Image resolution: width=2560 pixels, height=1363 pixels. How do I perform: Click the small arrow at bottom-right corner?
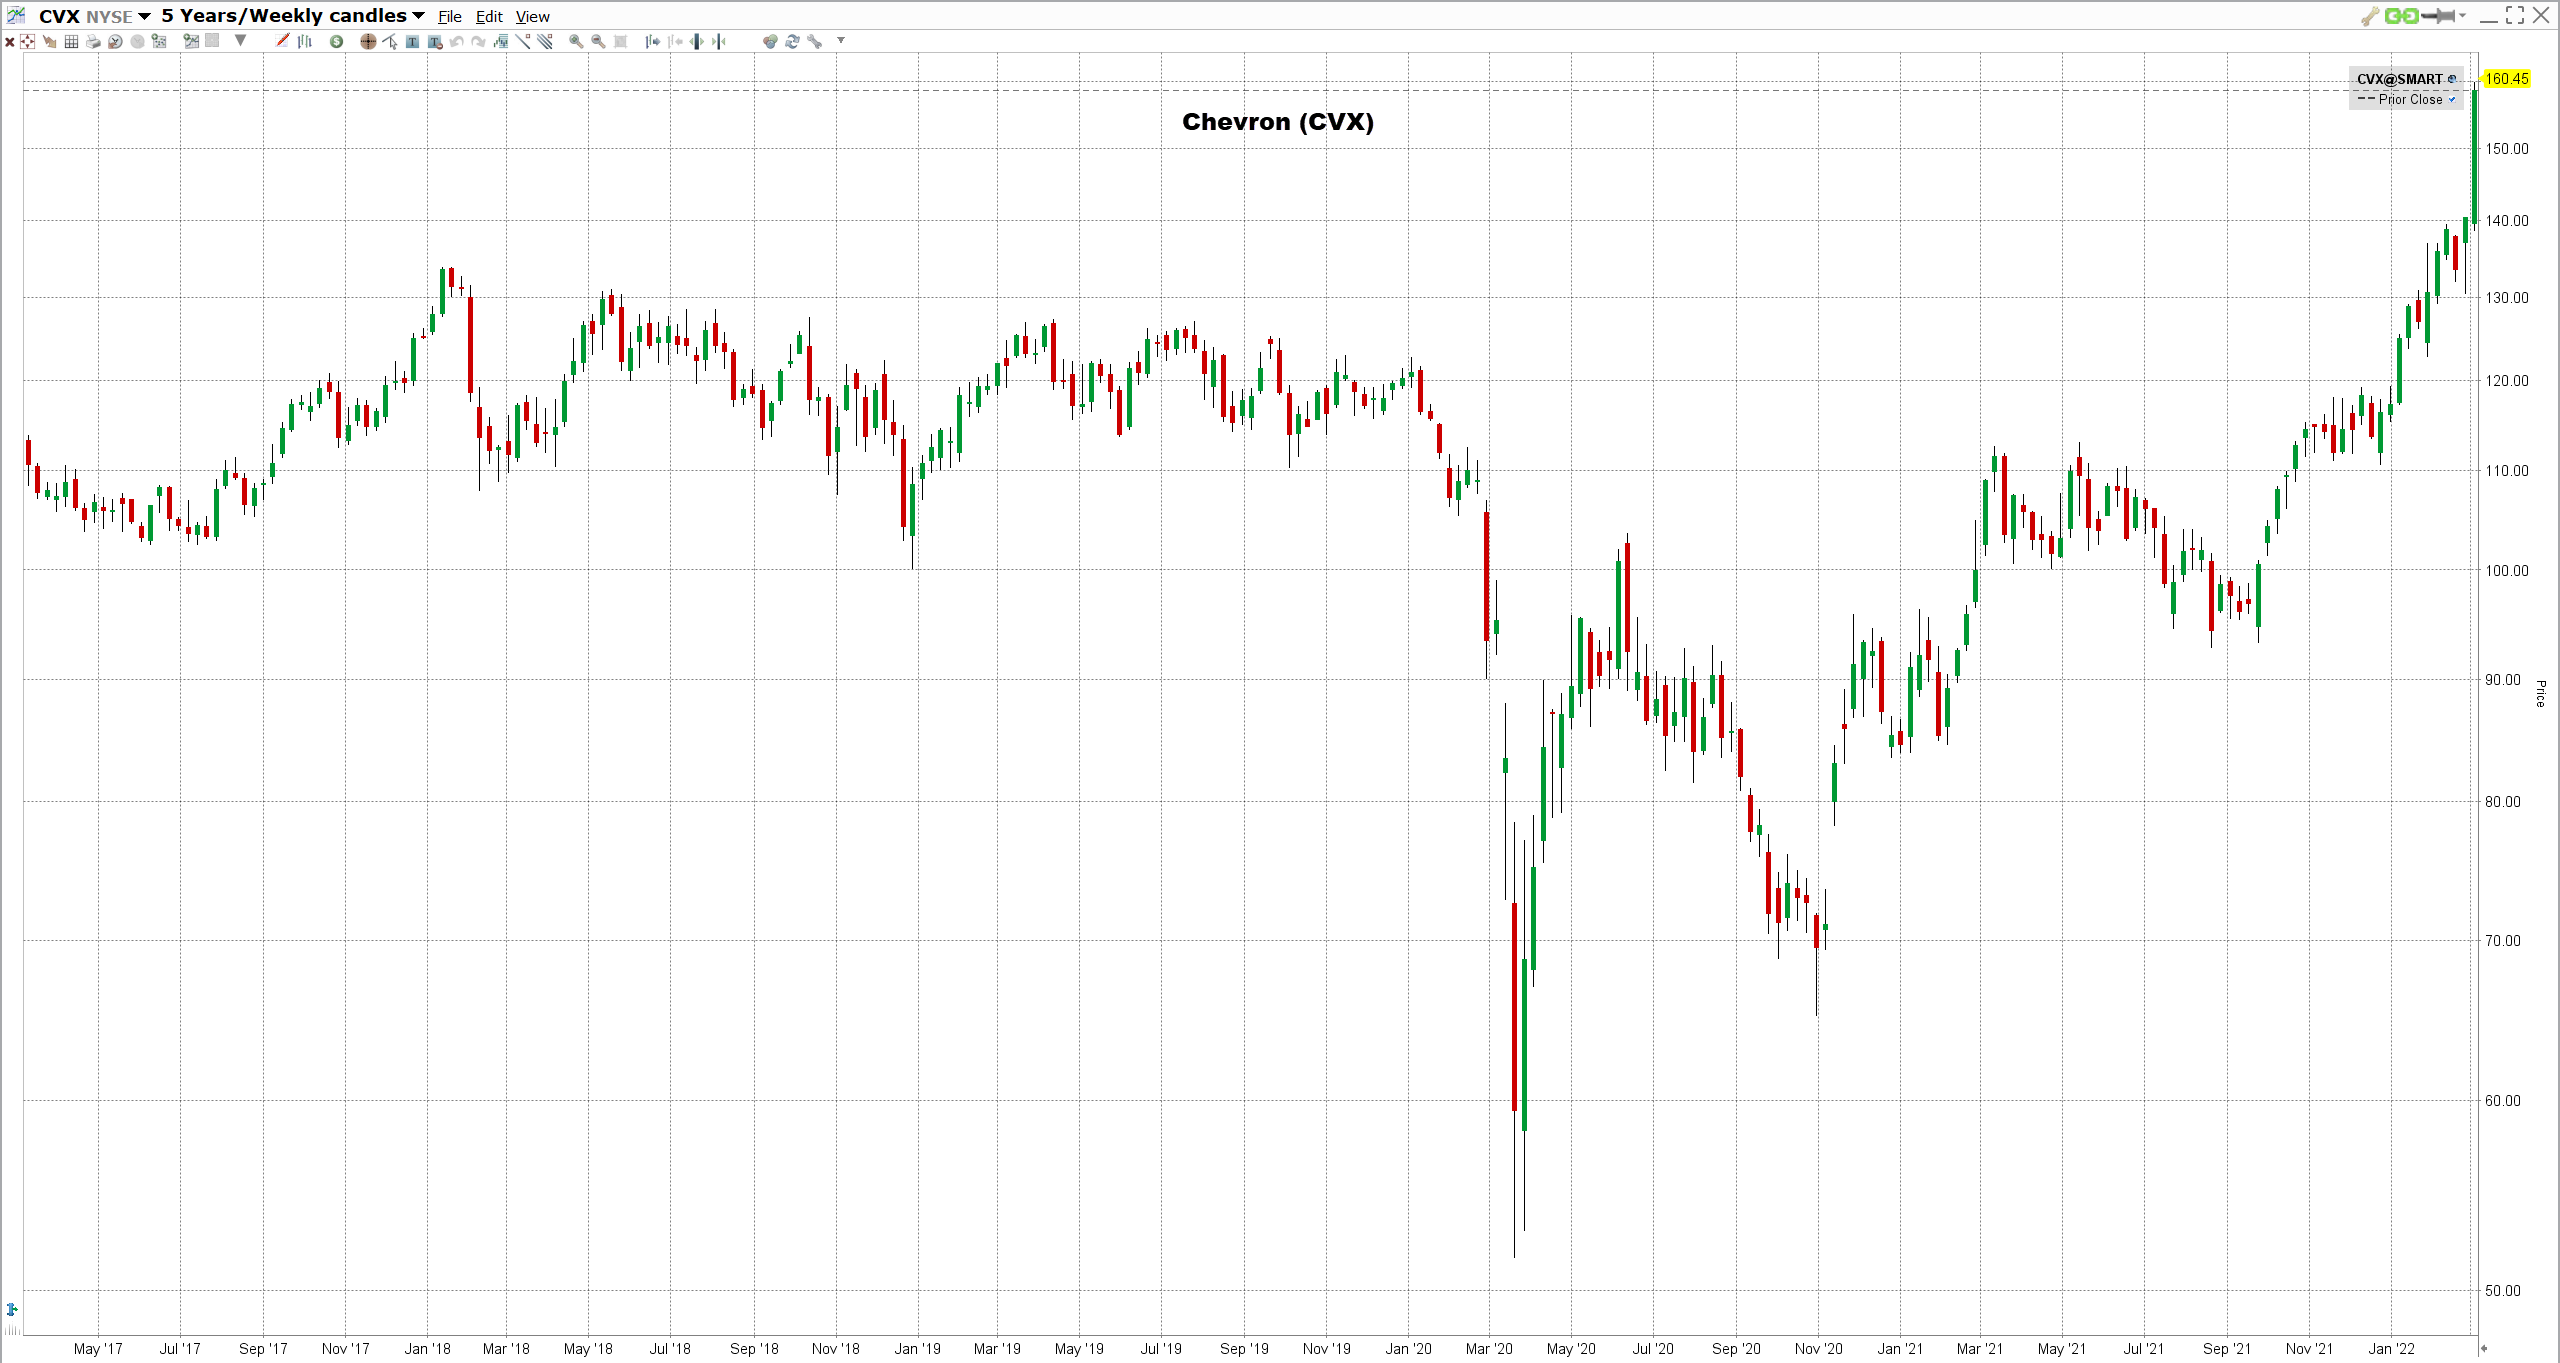pos(2483,1347)
